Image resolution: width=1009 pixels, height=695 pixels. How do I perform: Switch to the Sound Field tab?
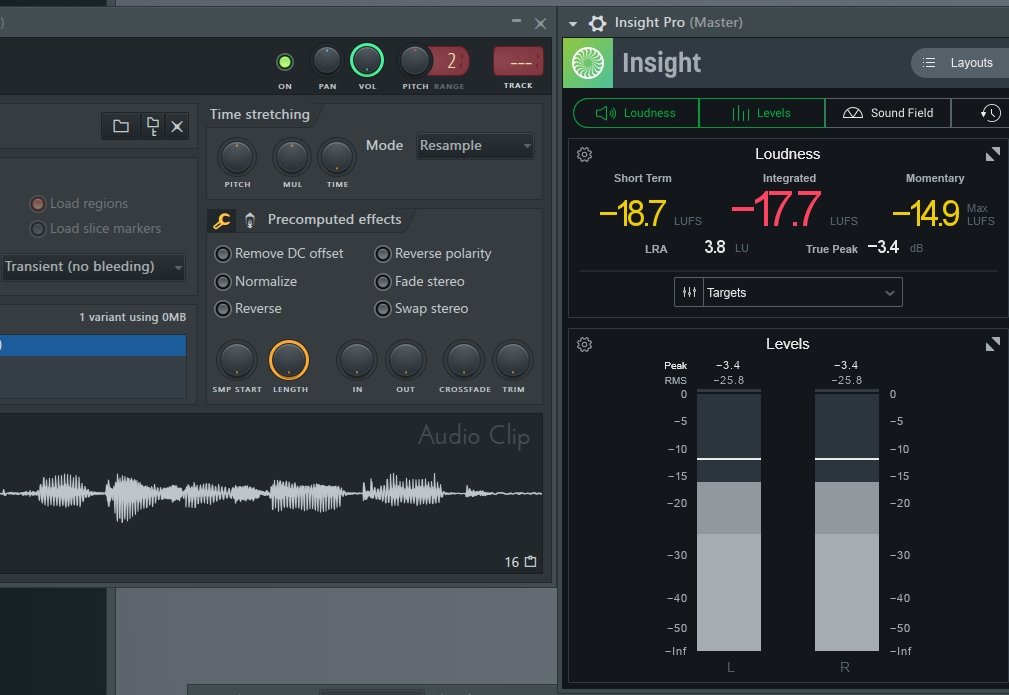tap(887, 113)
